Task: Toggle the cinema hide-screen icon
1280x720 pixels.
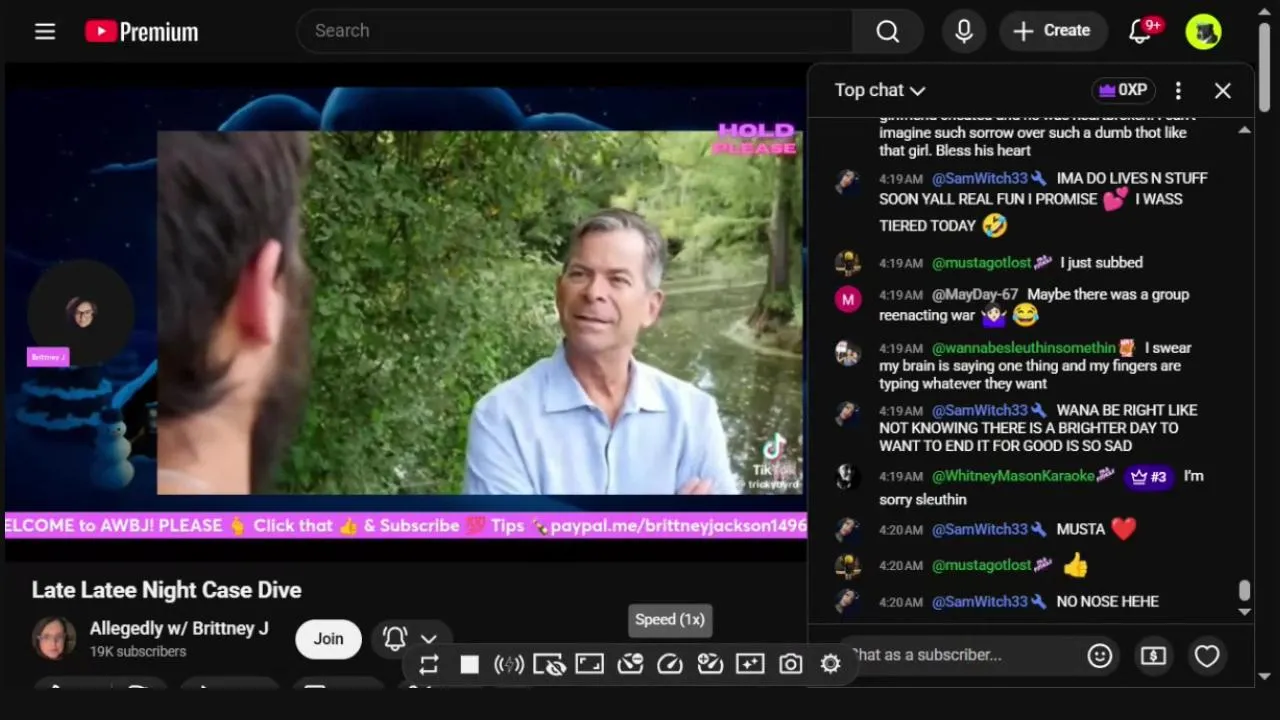Action: pos(549,664)
